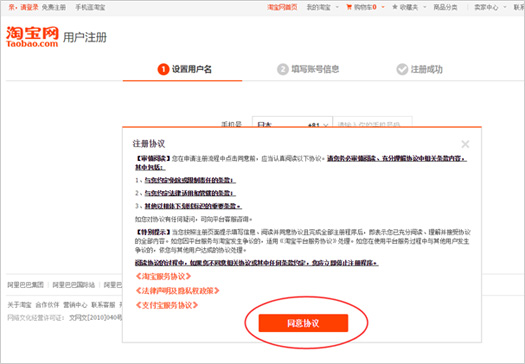Open the 《淘宝服务协议》 link

(163, 276)
